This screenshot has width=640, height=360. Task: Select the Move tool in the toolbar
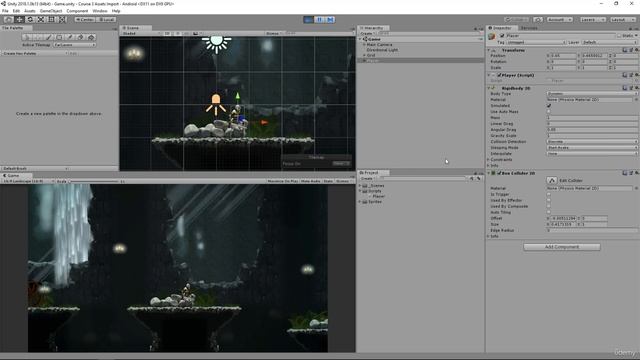(19, 19)
